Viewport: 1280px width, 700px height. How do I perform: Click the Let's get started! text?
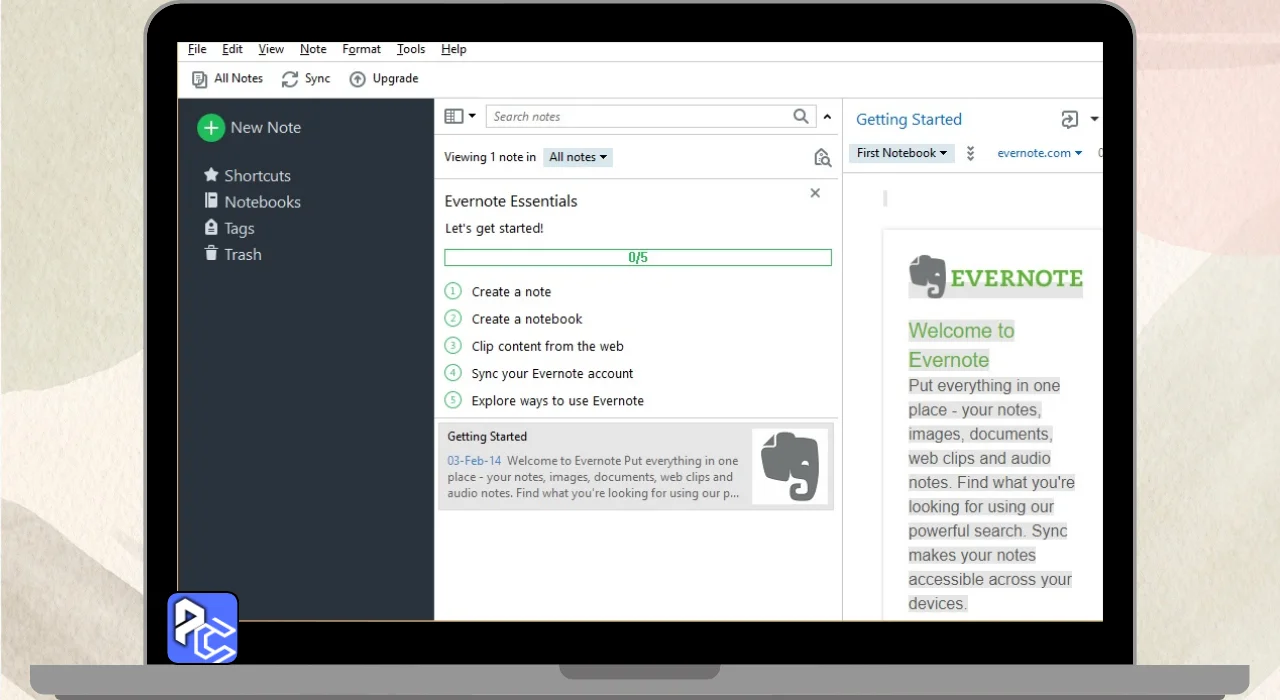click(x=494, y=228)
